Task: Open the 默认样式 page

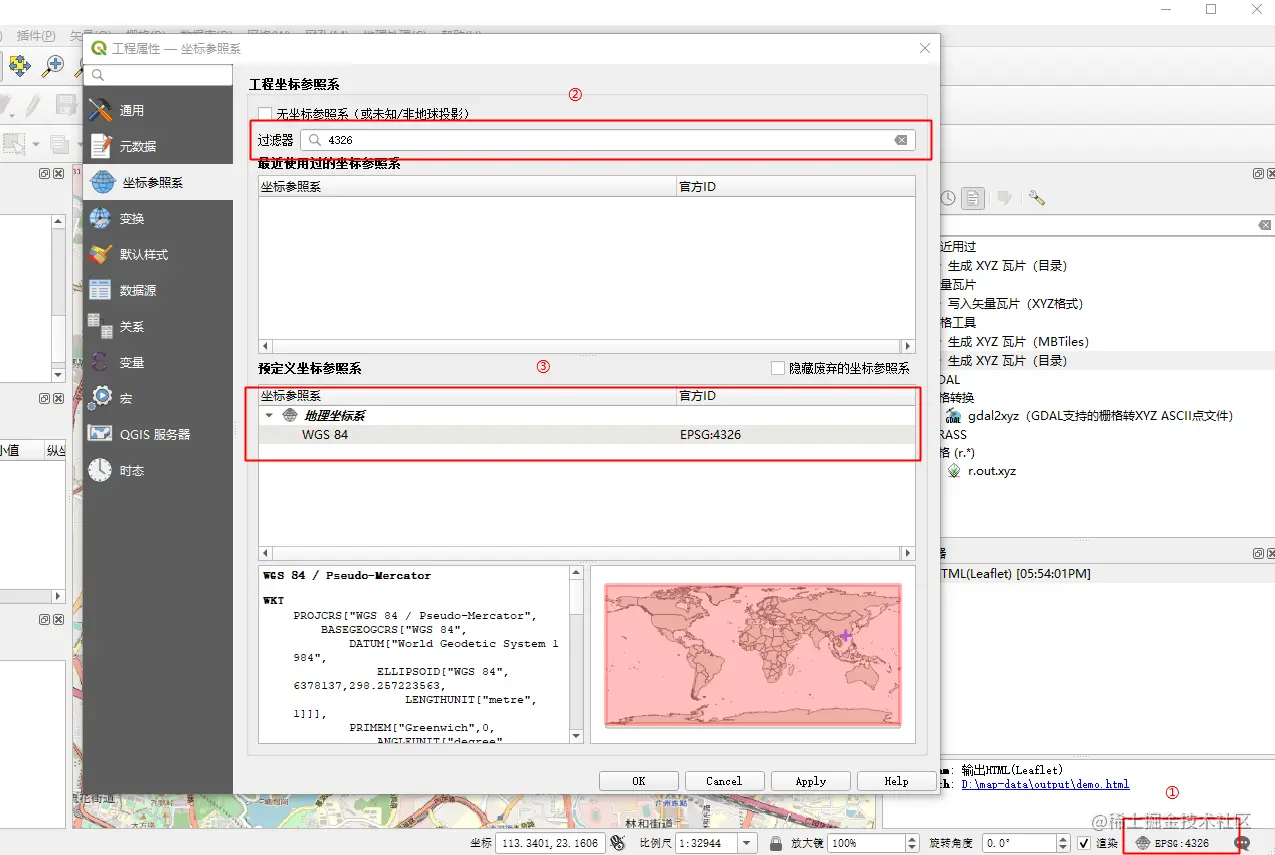Action: tap(158, 254)
